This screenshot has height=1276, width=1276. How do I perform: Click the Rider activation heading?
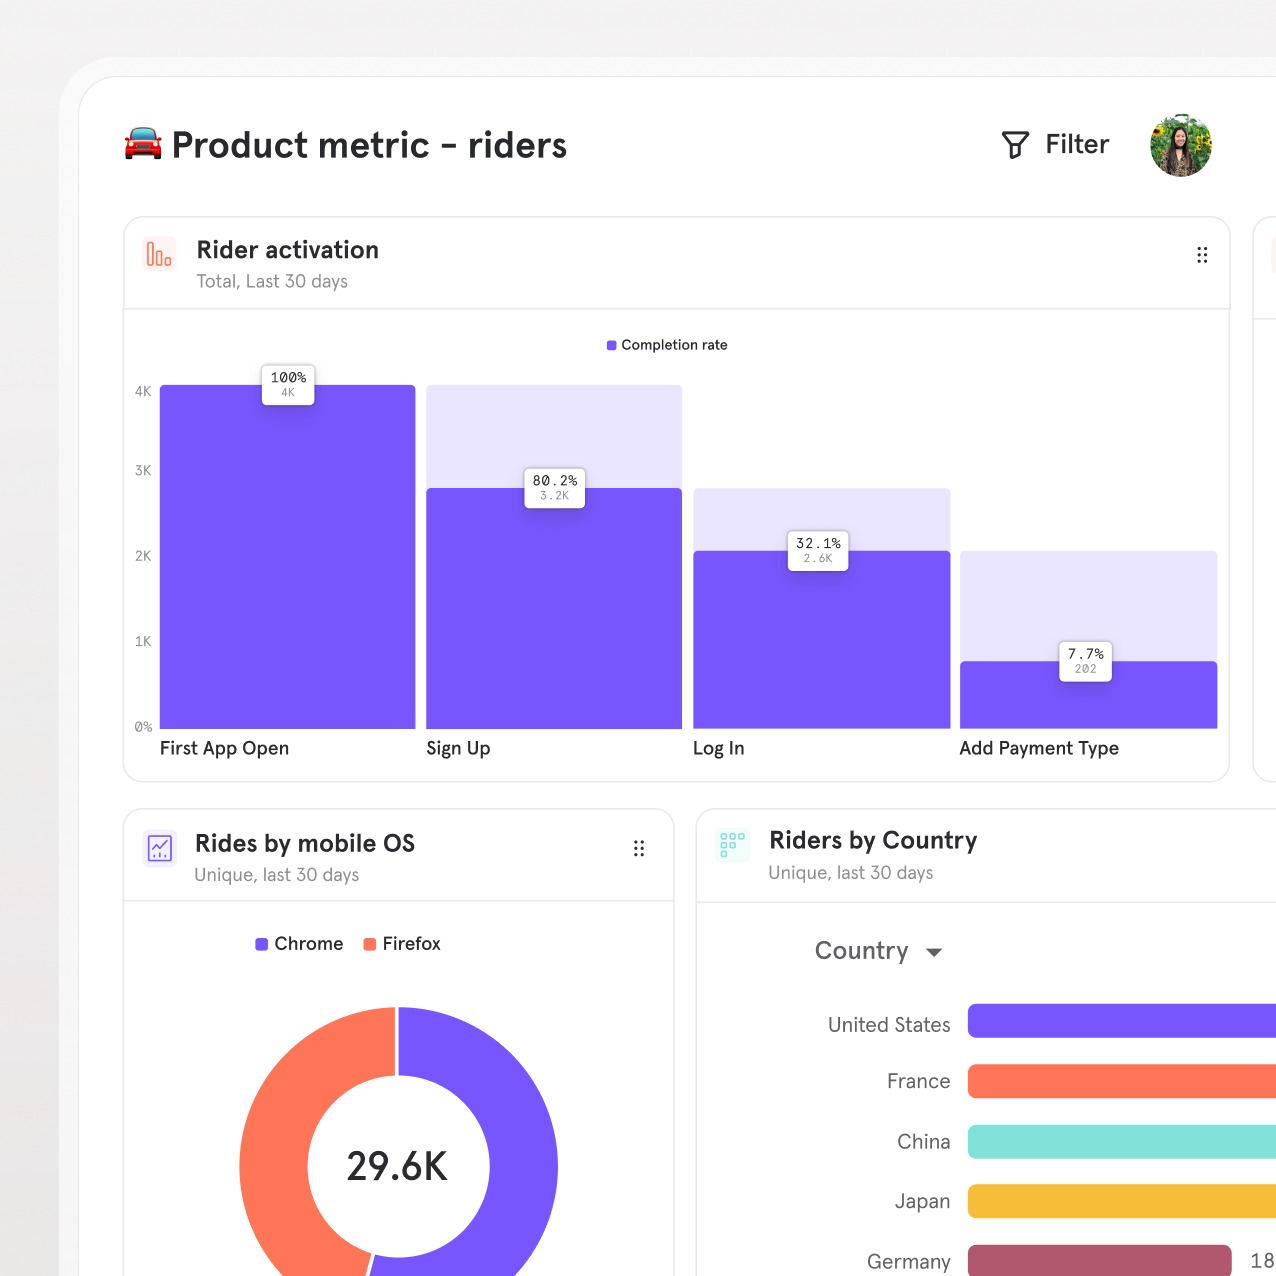tap(288, 250)
